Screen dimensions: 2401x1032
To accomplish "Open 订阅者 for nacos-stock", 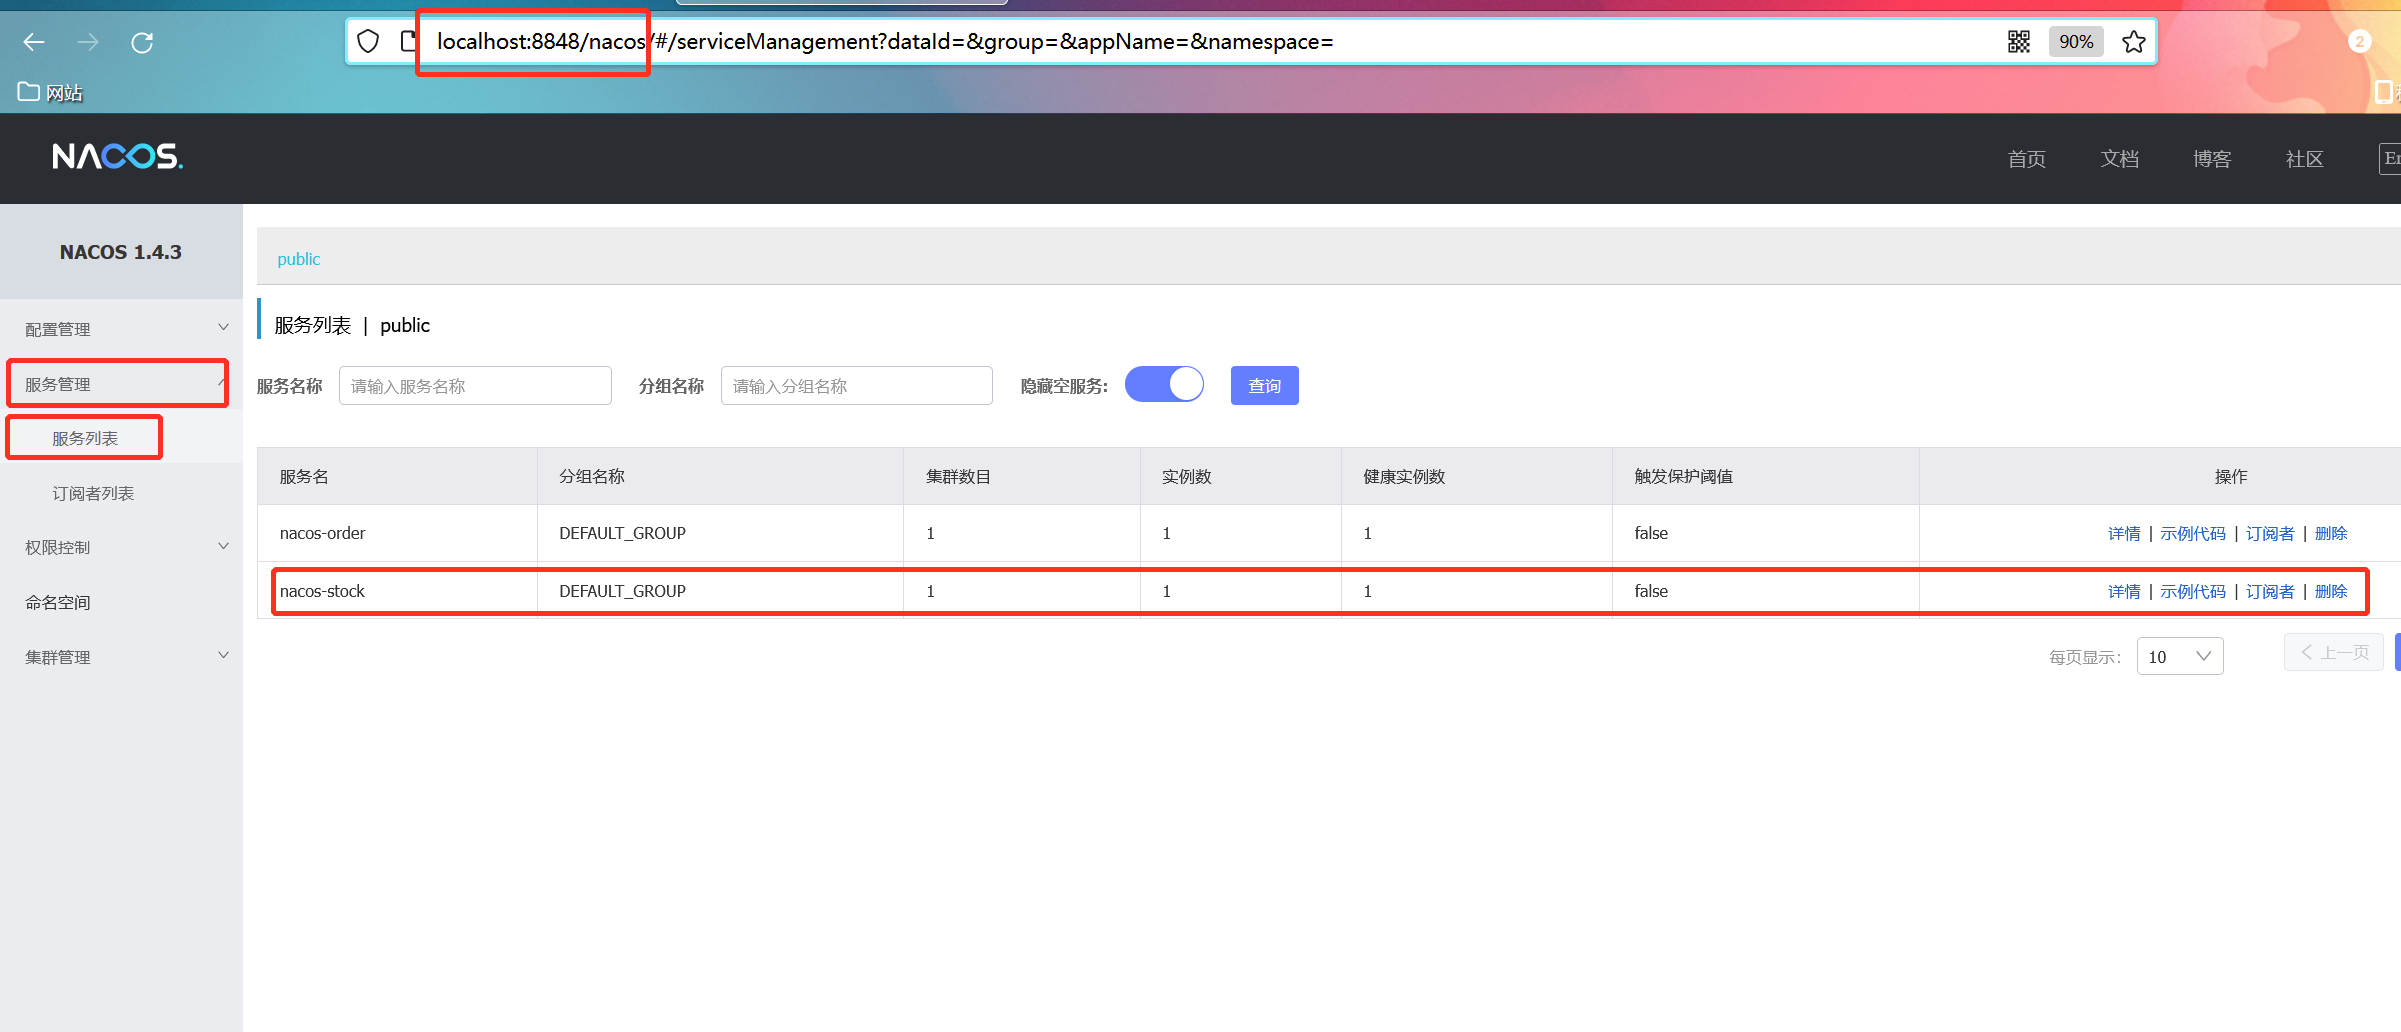I will coord(2270,592).
